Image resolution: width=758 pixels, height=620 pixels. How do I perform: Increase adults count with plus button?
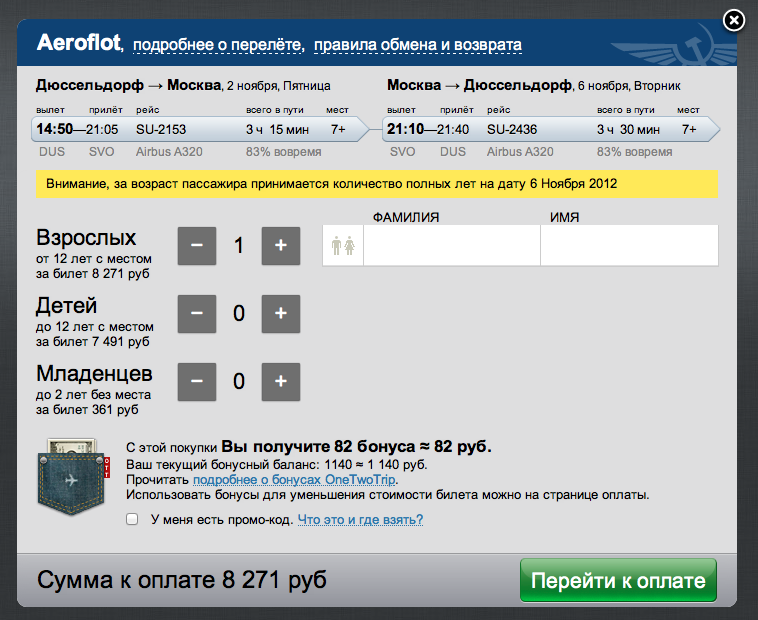[x=281, y=245]
